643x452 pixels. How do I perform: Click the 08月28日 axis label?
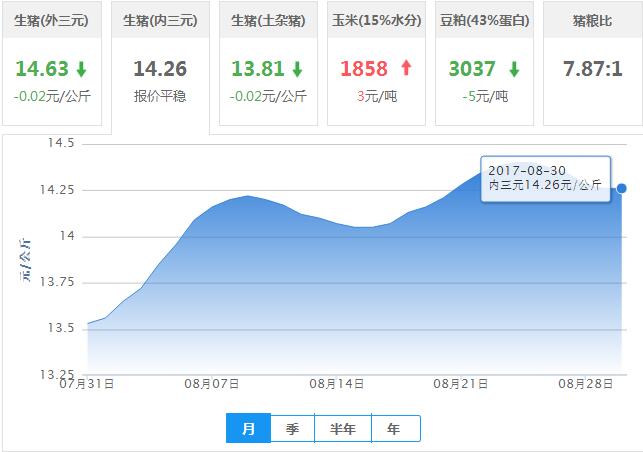click(586, 384)
